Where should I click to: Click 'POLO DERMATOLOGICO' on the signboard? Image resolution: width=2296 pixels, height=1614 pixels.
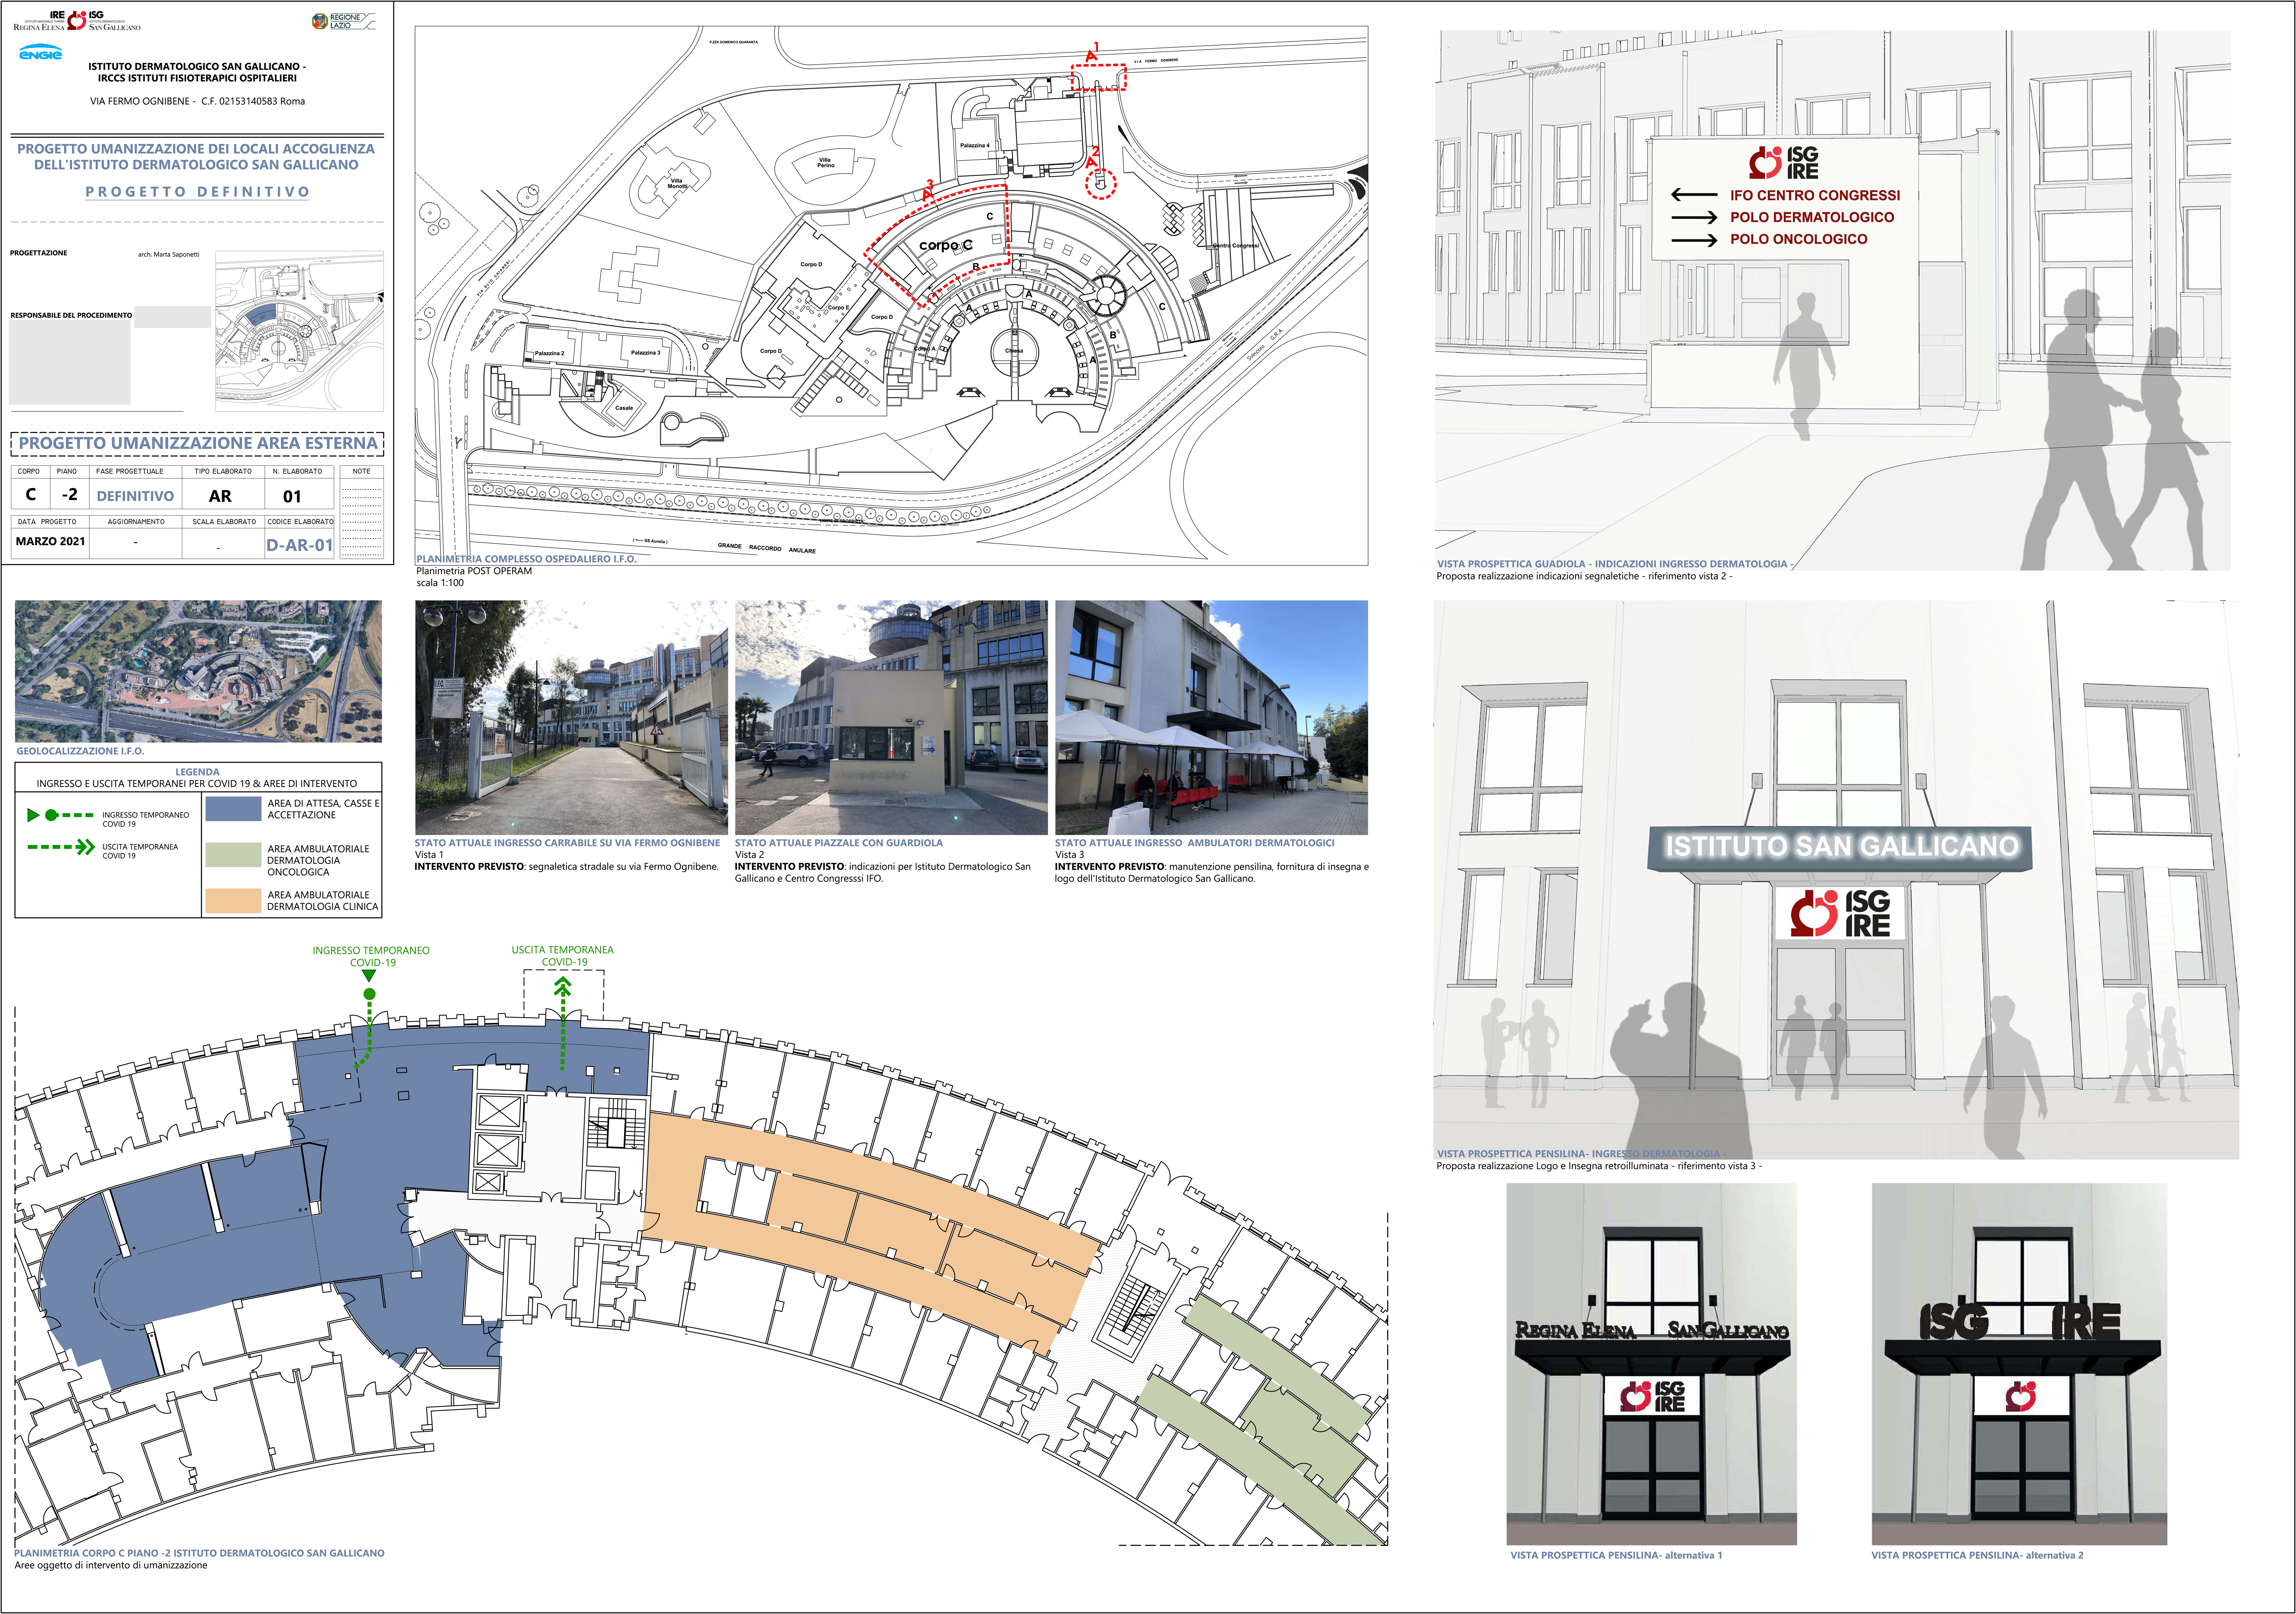coord(1812,217)
